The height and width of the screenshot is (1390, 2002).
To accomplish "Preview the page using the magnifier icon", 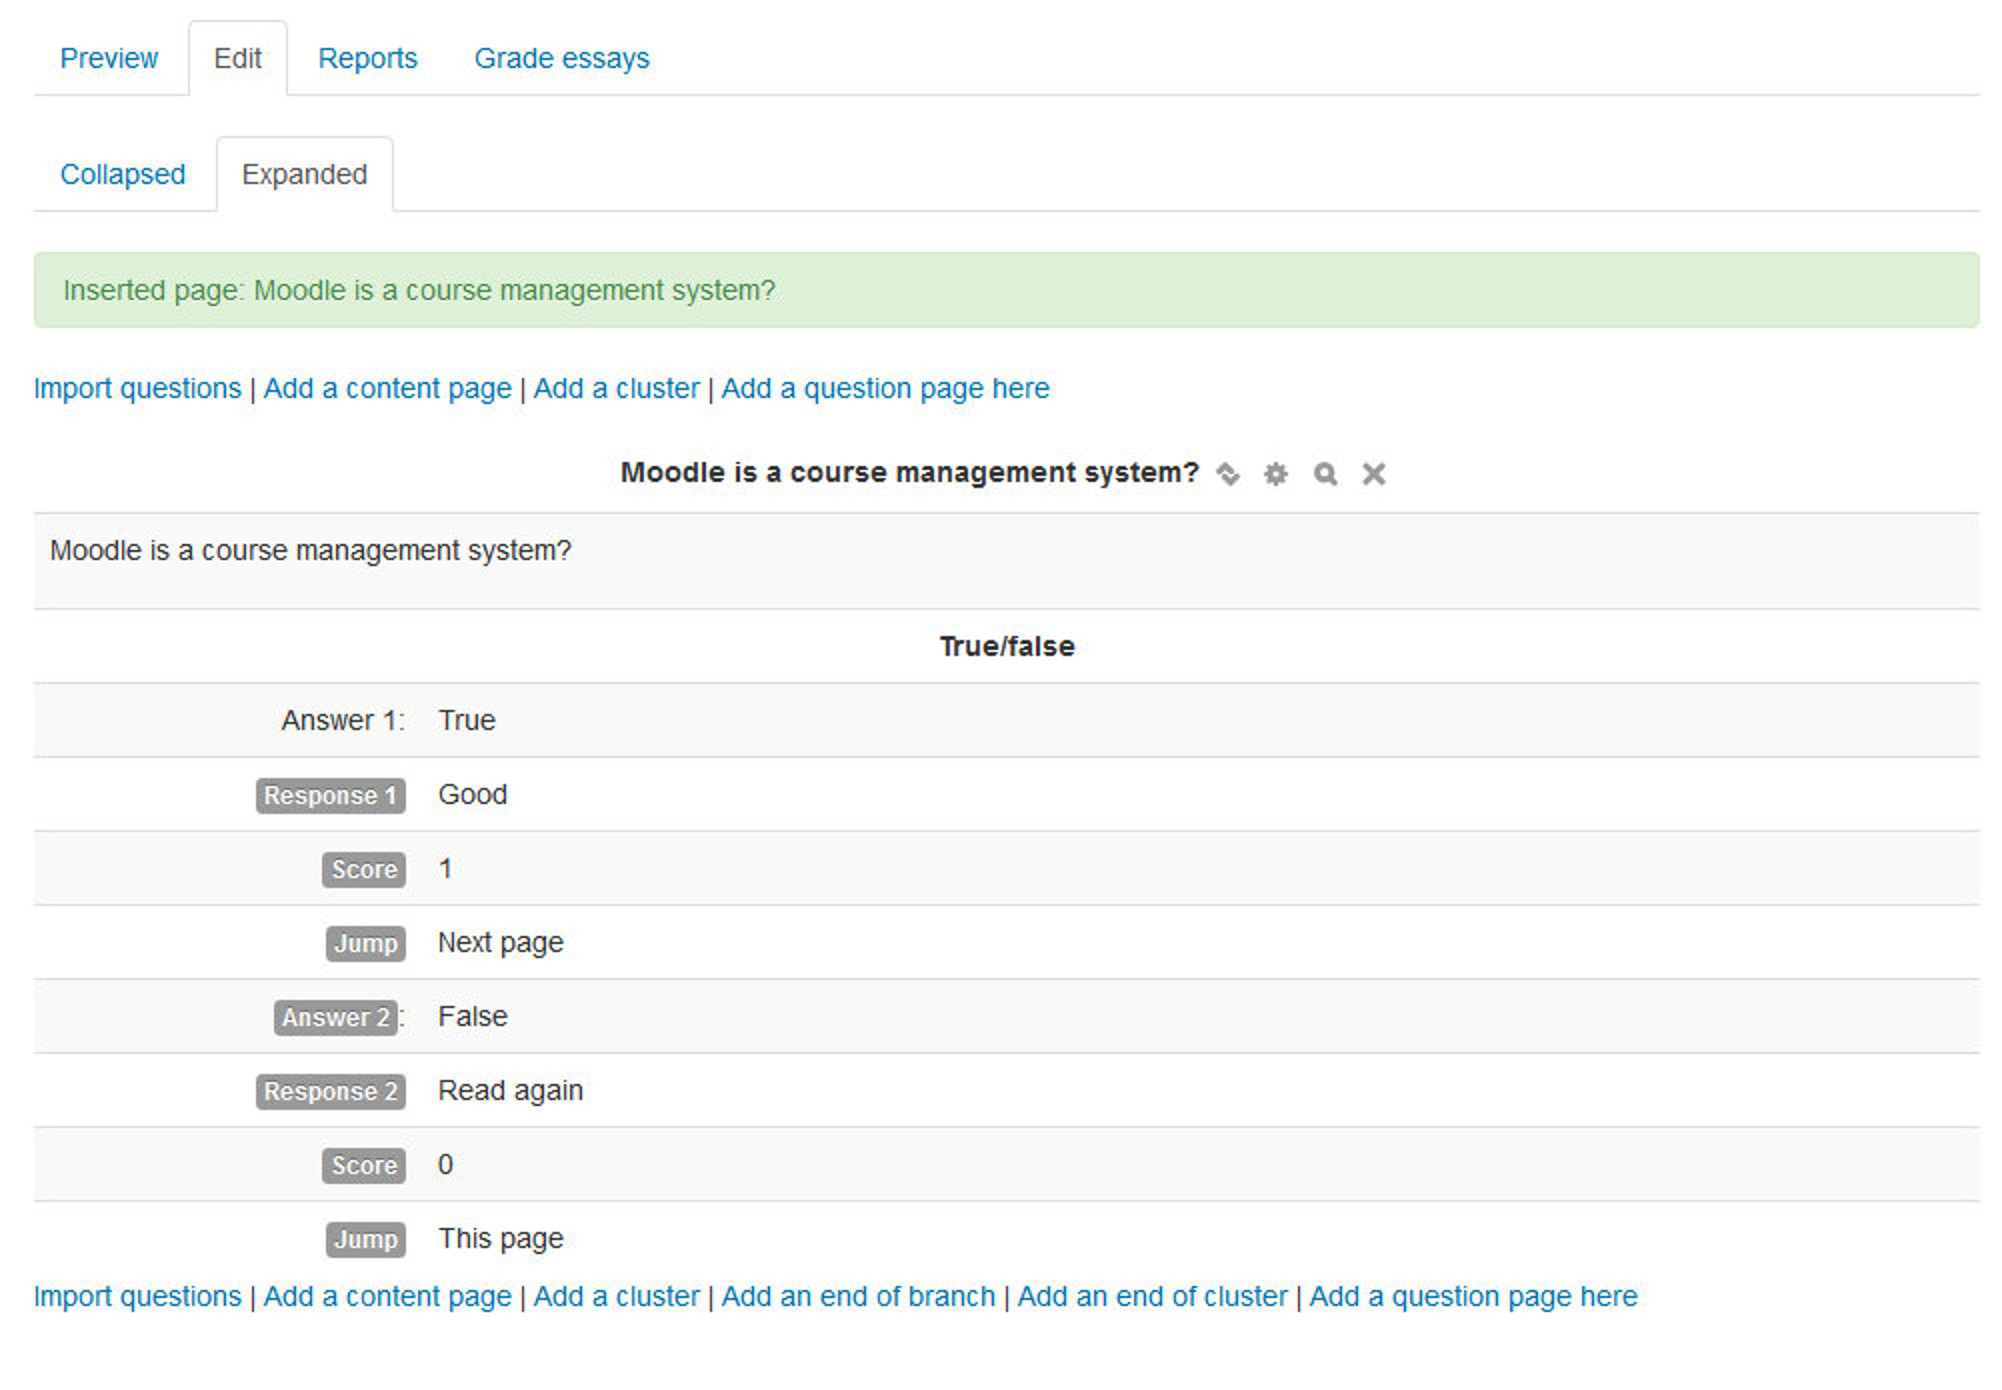I will 1325,473.
